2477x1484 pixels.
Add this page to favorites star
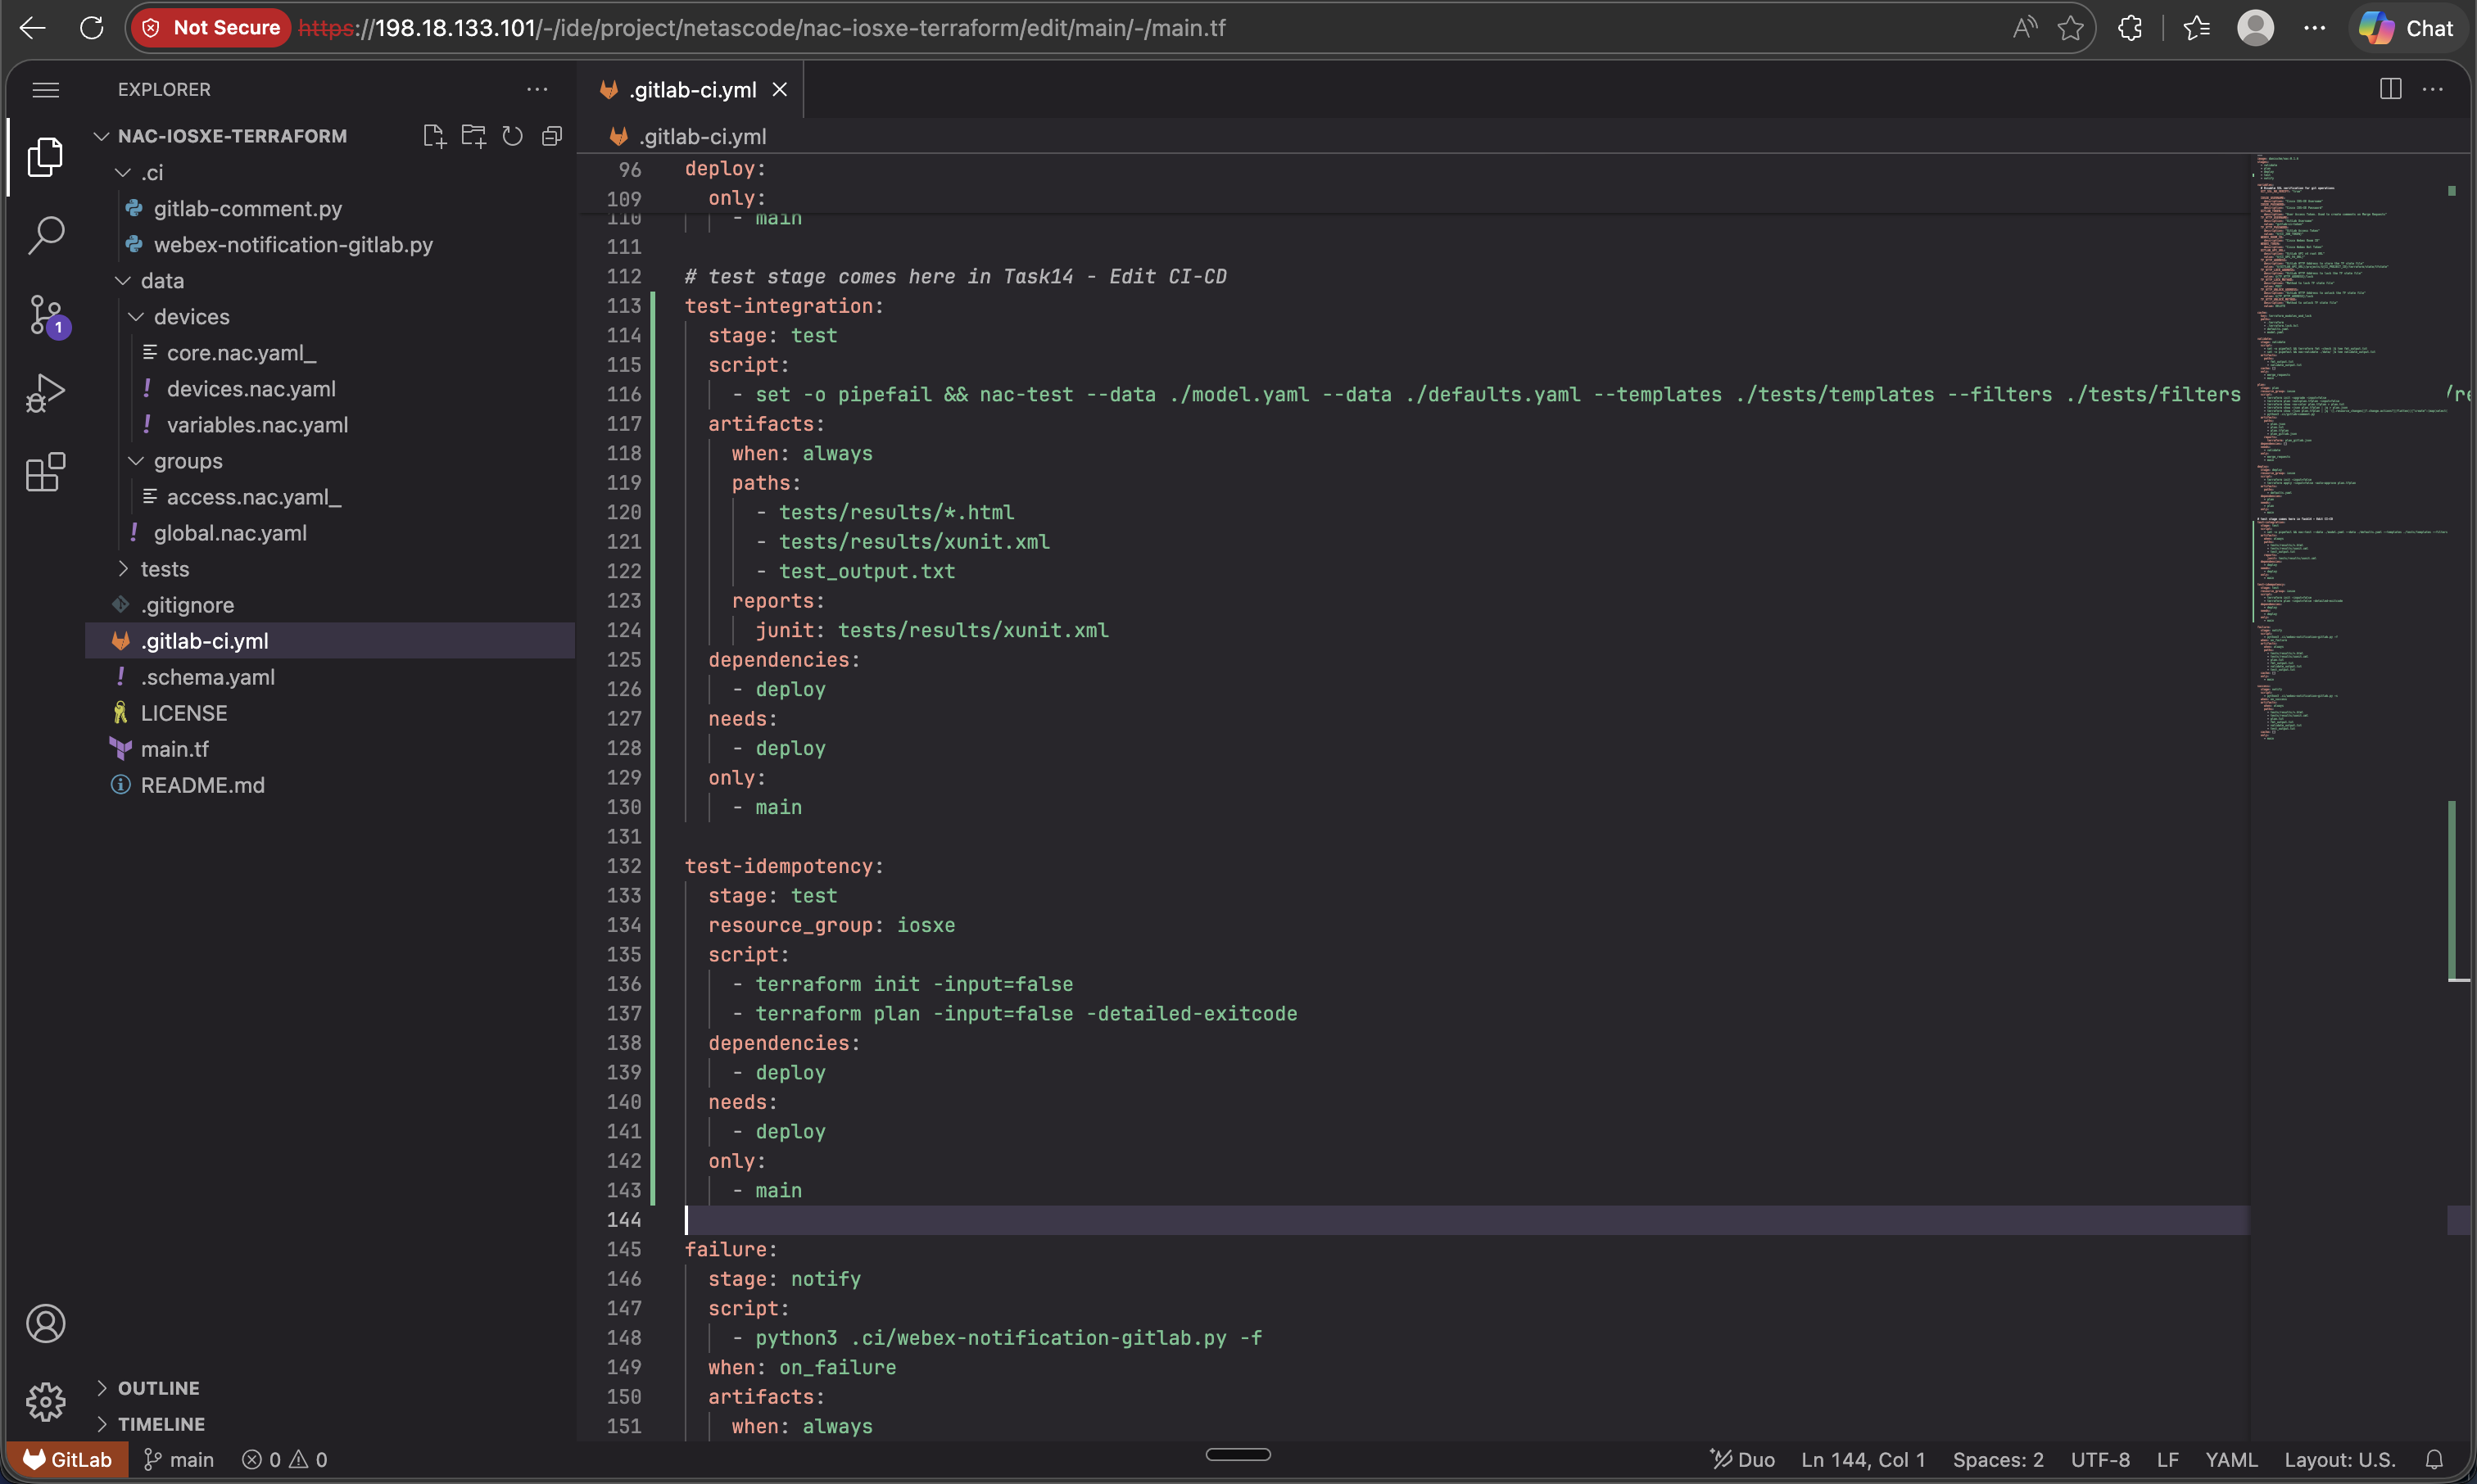2070,28
